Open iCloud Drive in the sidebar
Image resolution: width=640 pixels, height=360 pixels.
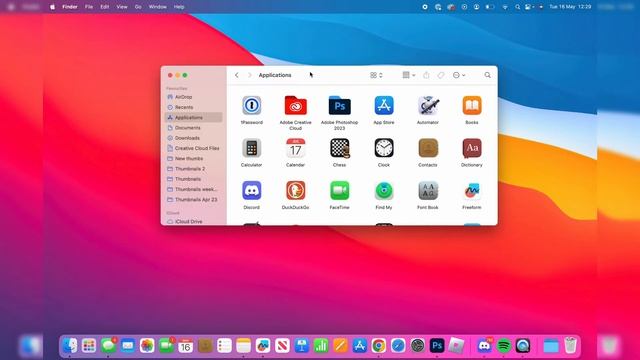[x=194, y=221]
